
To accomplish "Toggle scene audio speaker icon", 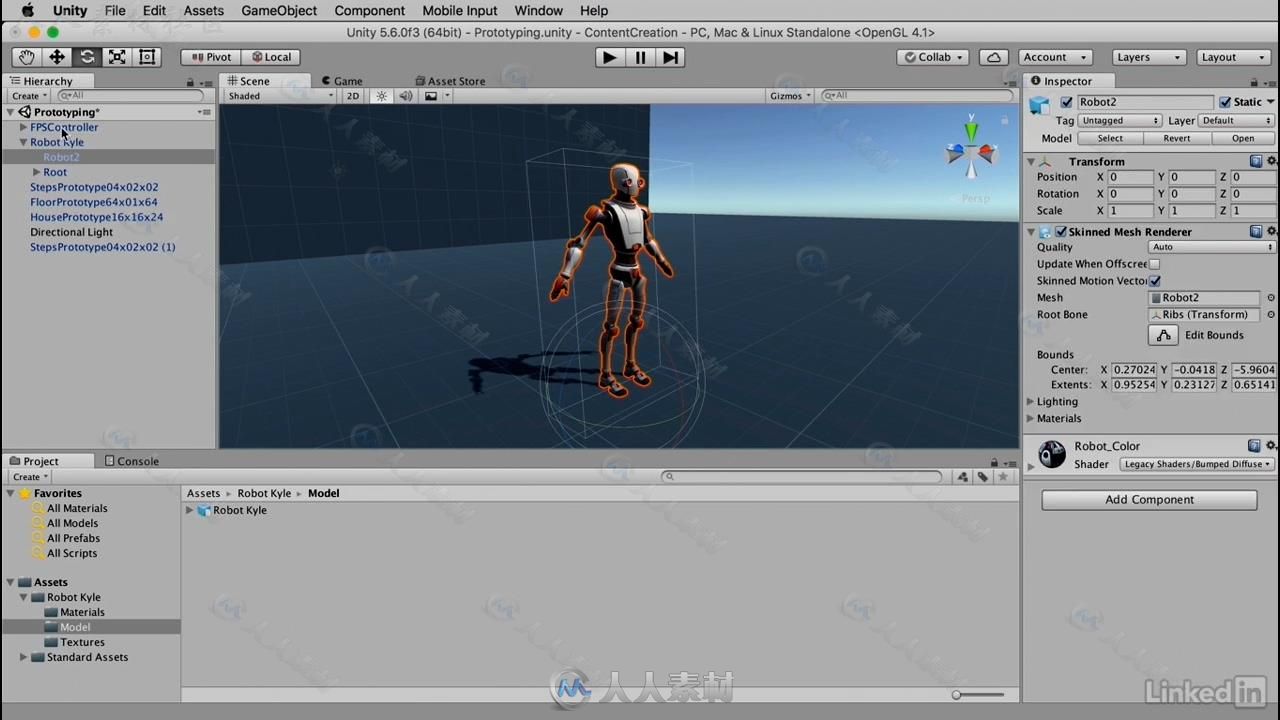I will pyautogui.click(x=405, y=96).
